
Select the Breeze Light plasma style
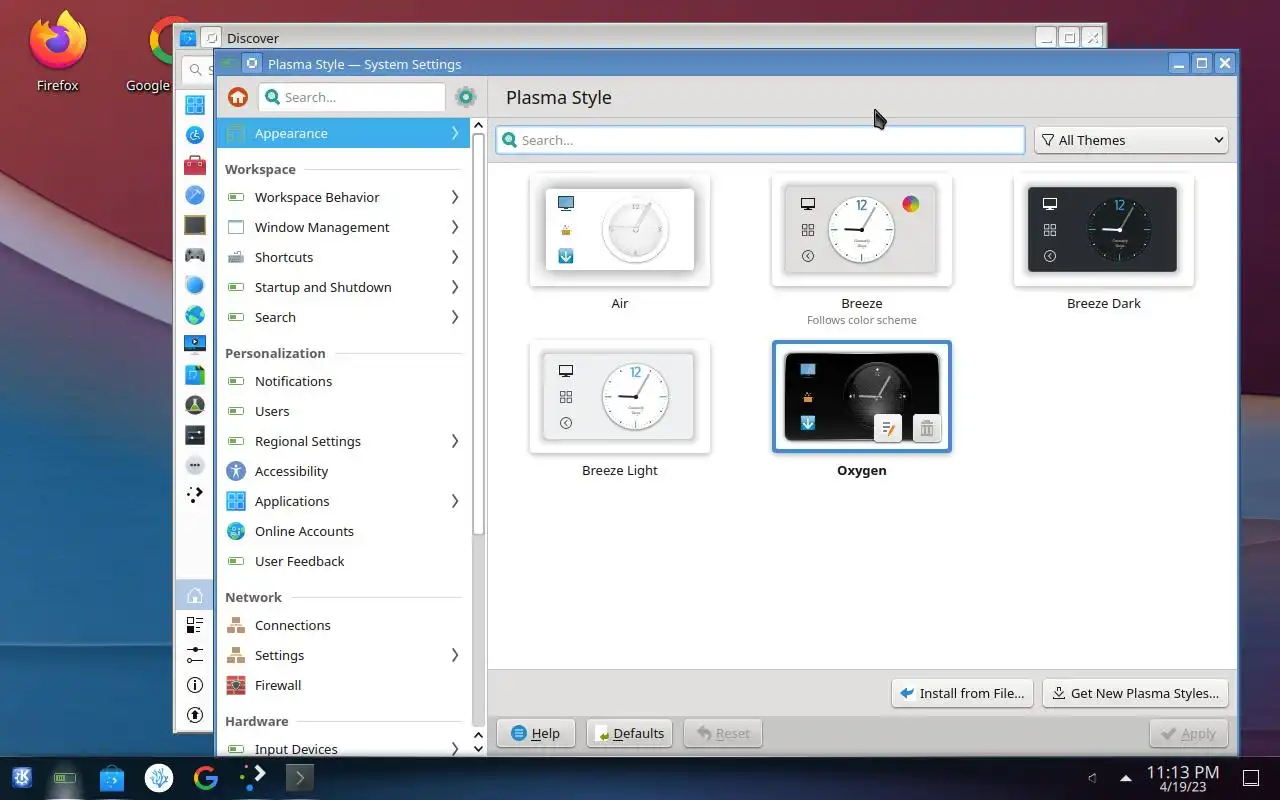(x=620, y=397)
